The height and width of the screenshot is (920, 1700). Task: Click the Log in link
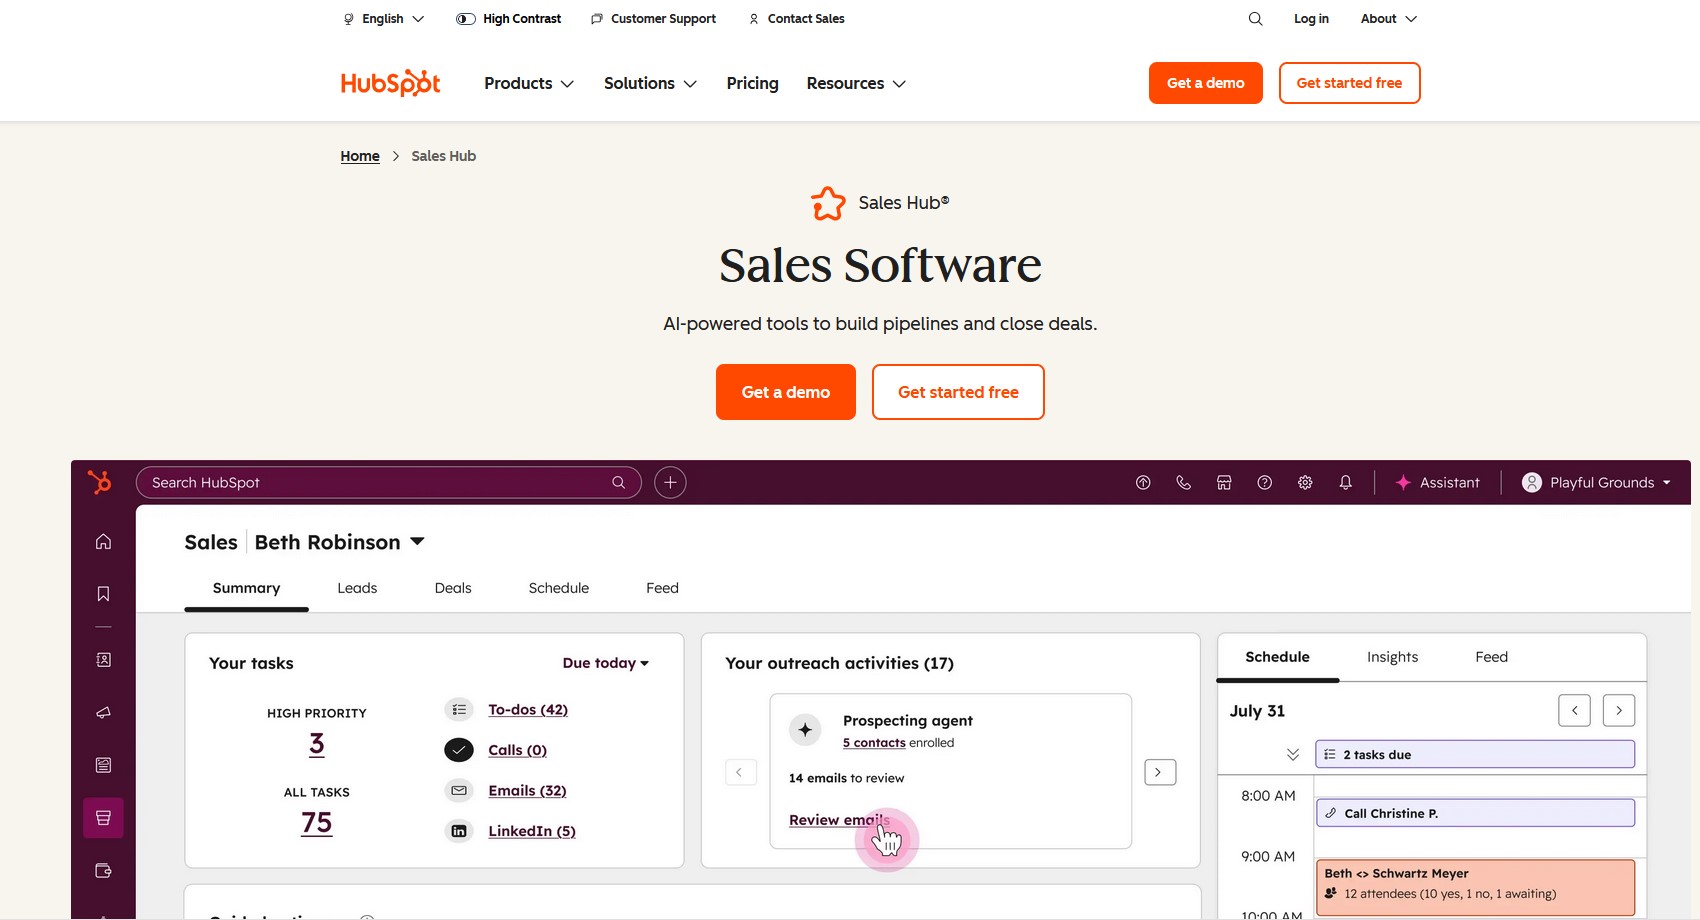tap(1311, 19)
